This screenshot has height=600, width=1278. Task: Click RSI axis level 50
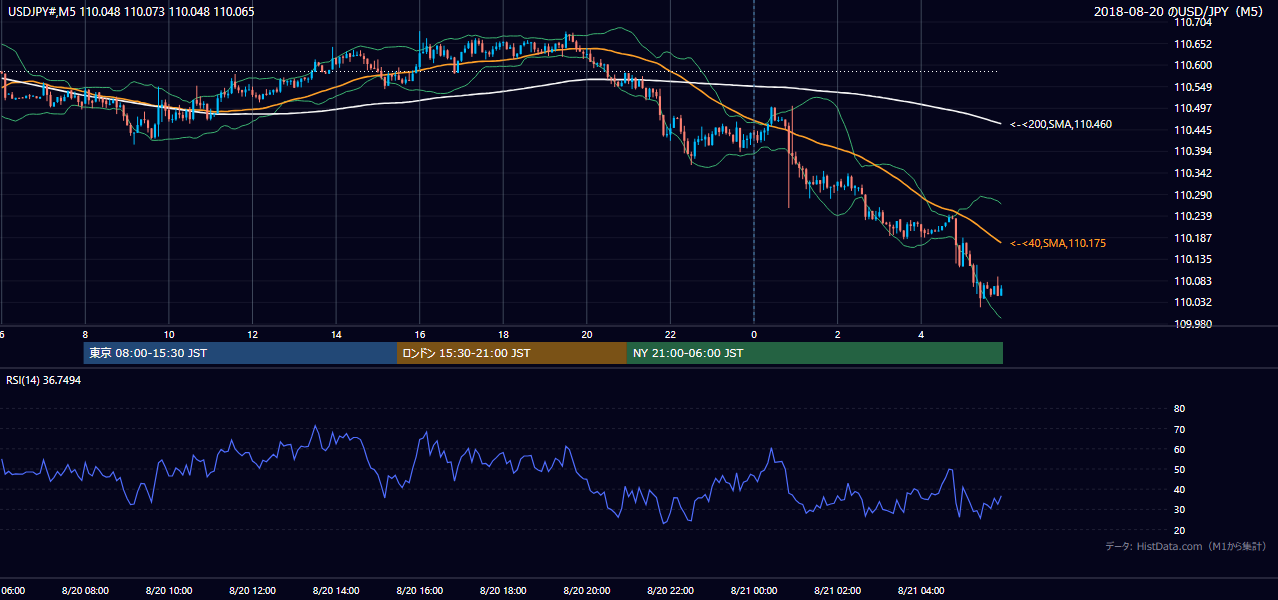tap(1179, 469)
